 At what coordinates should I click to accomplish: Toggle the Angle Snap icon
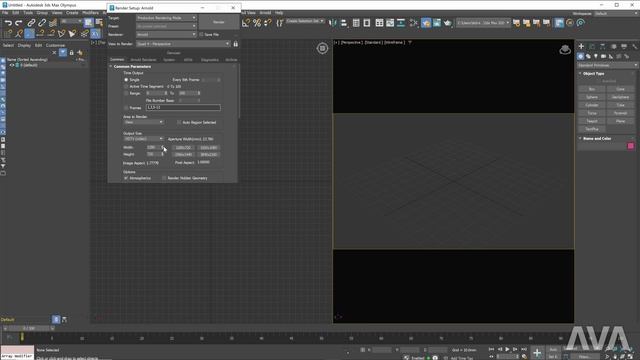tap(246, 23)
